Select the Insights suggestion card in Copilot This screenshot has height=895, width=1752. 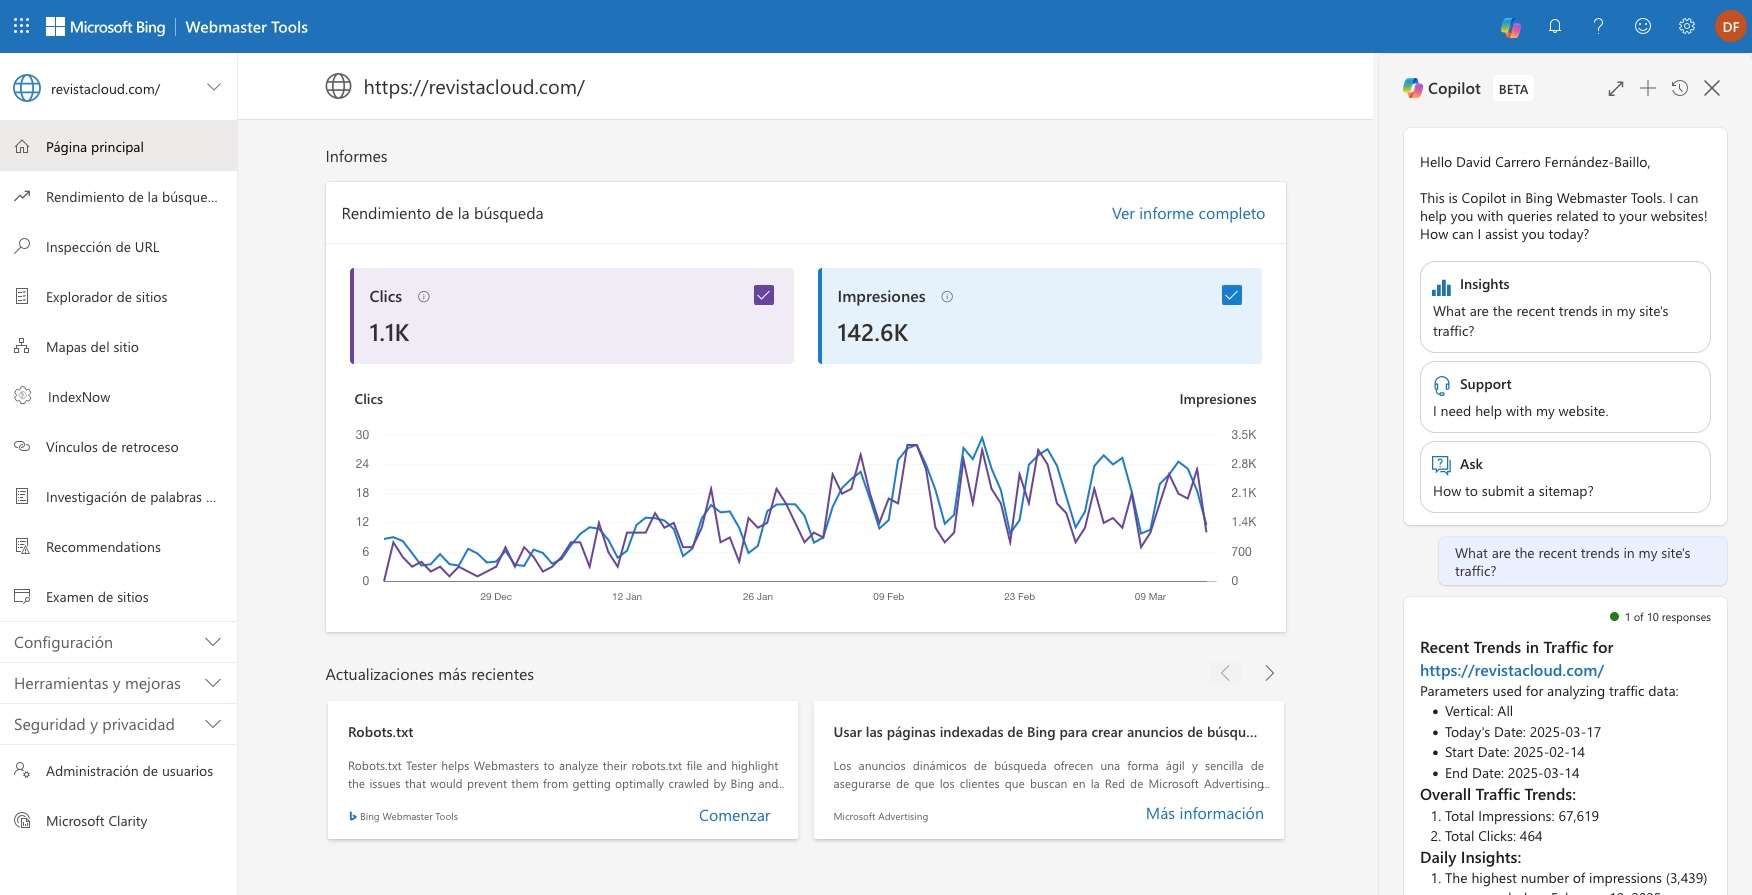coord(1564,307)
